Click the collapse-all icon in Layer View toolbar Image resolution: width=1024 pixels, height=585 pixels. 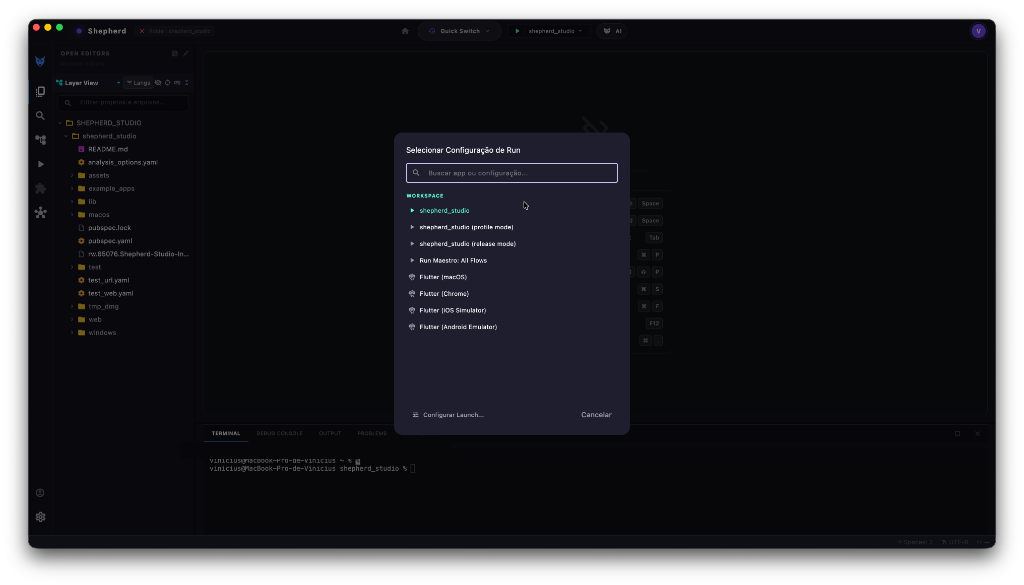point(187,83)
